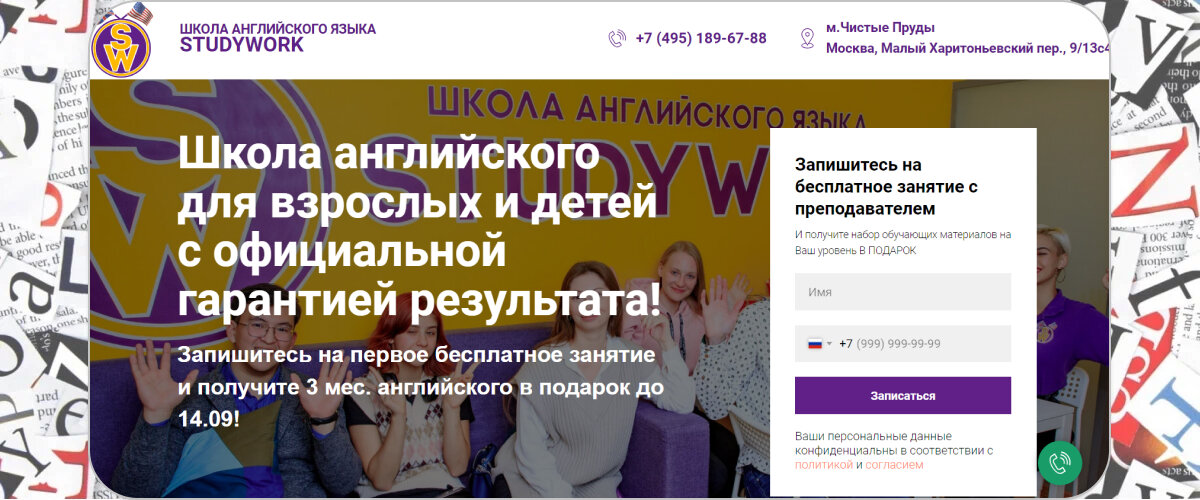Open the согласием consent link
Screen dimensions: 1200x500
894,465
